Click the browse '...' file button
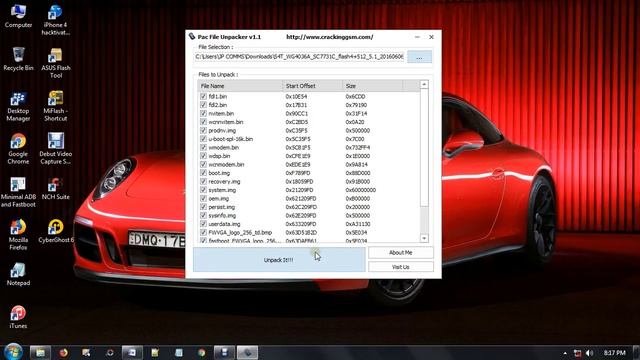 coord(419,57)
